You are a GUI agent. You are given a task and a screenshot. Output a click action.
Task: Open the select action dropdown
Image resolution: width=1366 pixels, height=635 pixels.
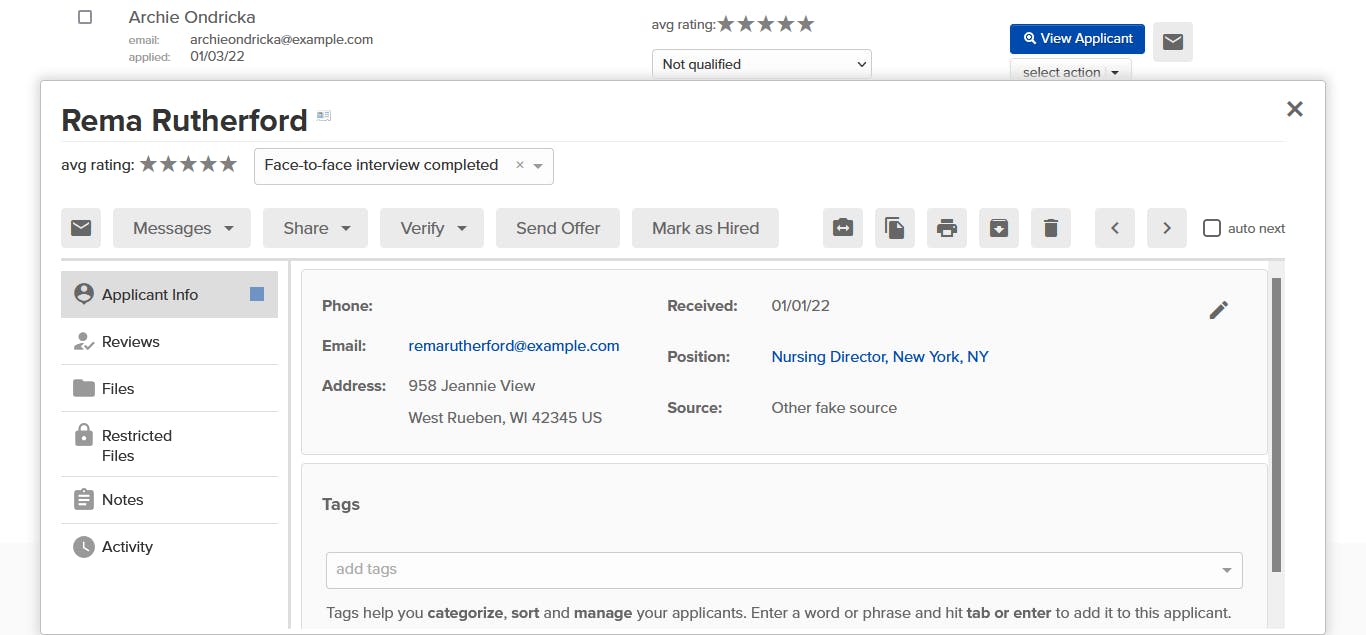[1071, 72]
